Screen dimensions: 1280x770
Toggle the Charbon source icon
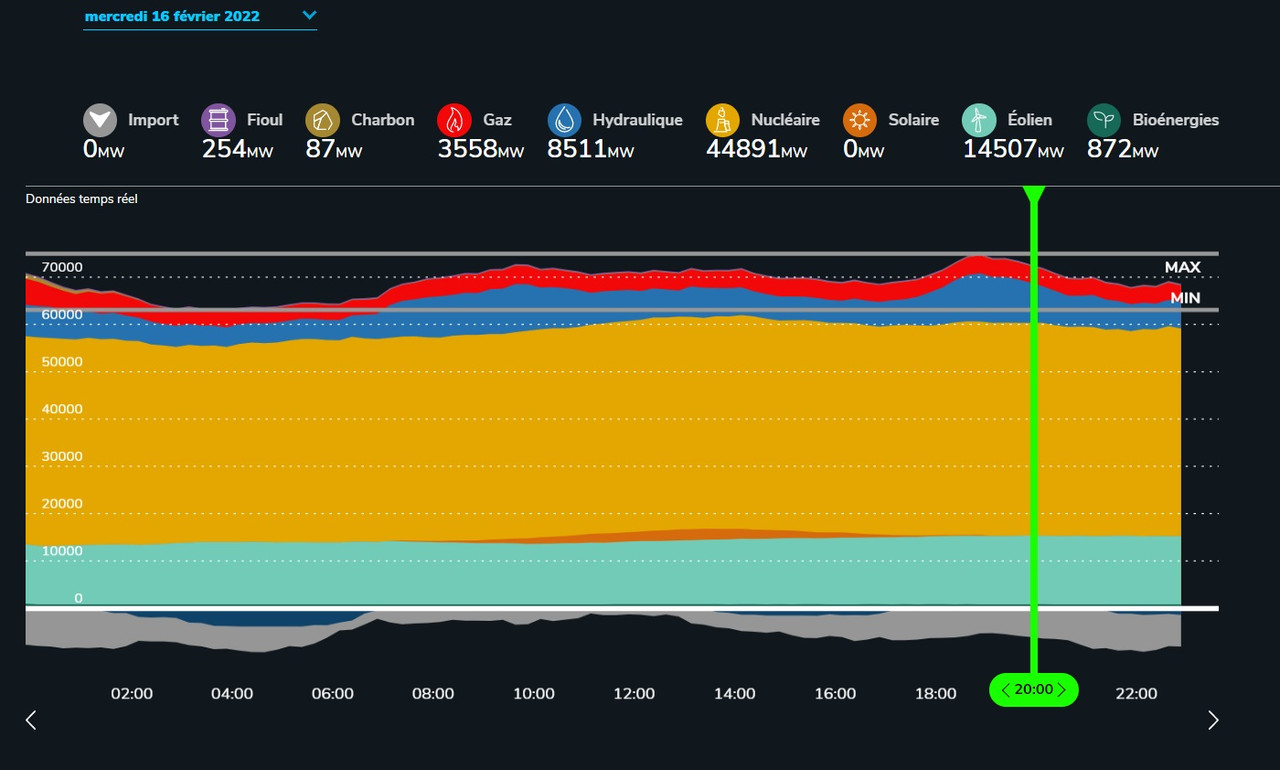(323, 121)
